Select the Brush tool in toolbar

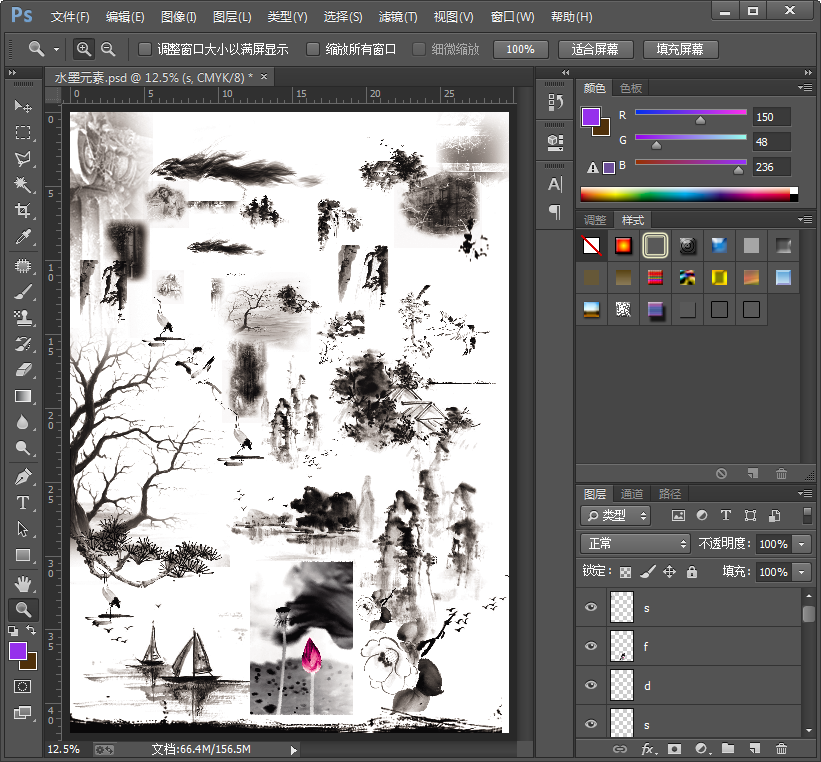(x=22, y=292)
